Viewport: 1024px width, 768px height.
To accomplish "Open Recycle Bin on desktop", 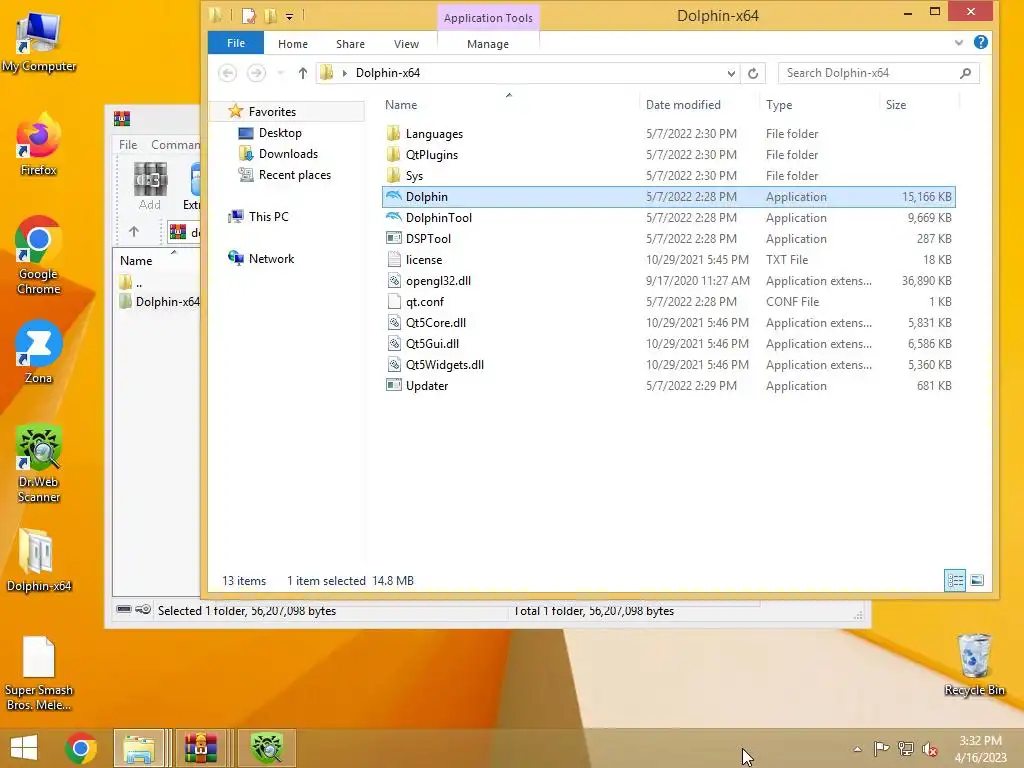I will point(974,665).
